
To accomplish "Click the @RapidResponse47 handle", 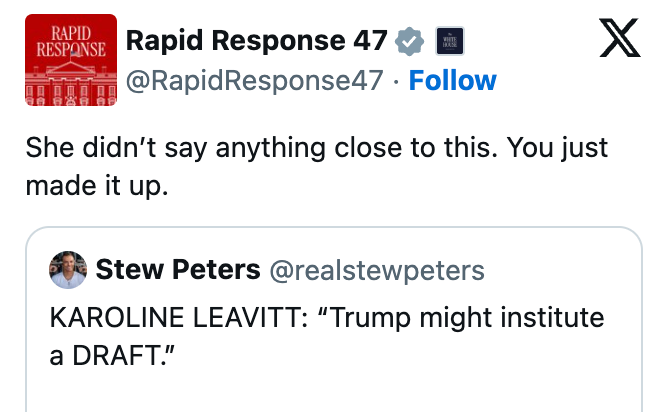I will 254,80.
